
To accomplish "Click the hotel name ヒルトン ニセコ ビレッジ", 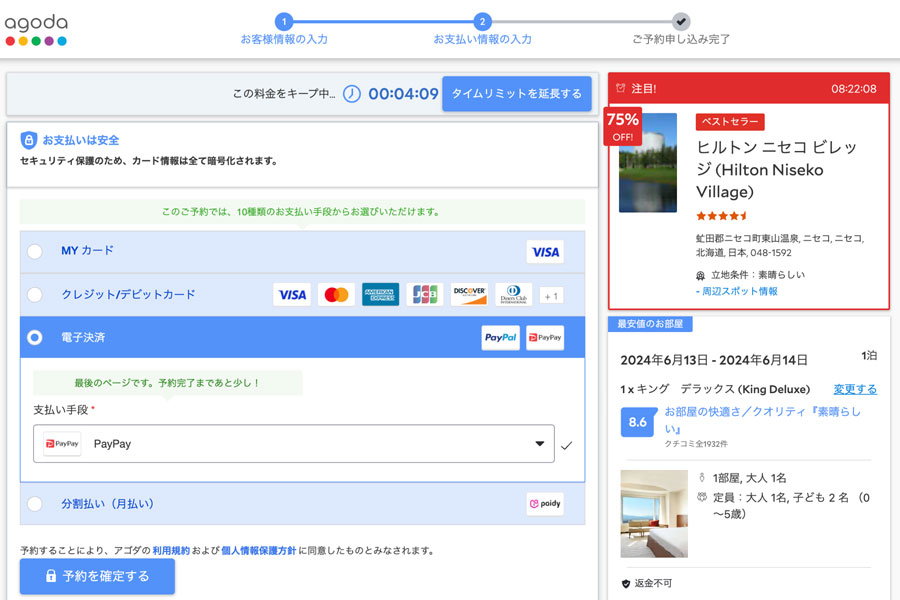I will pos(777,169).
